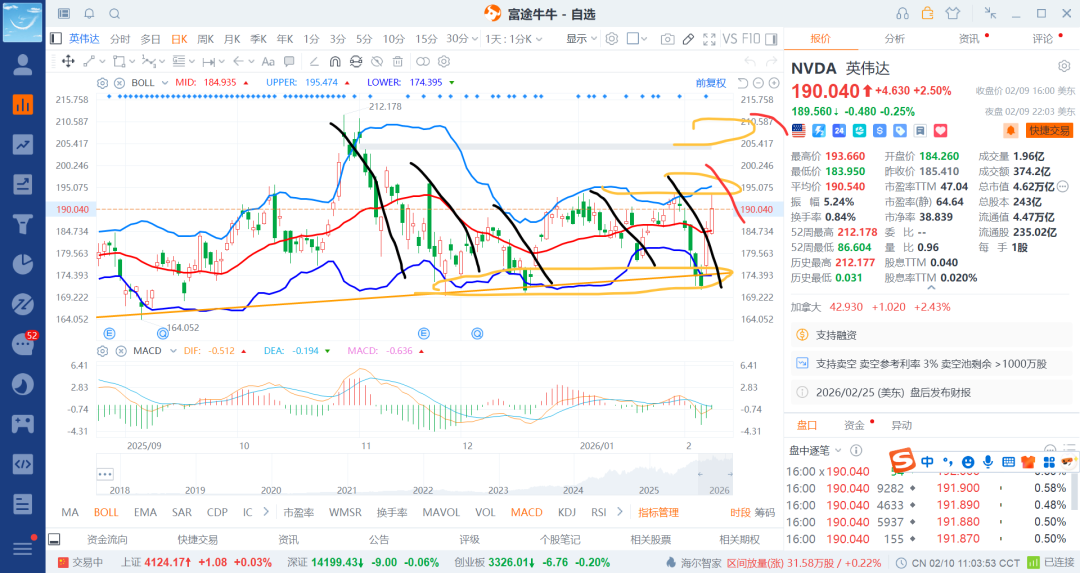Toggle the BOLL indicator in indicator bar
Image resolution: width=1080 pixels, height=573 pixels.
point(106,512)
